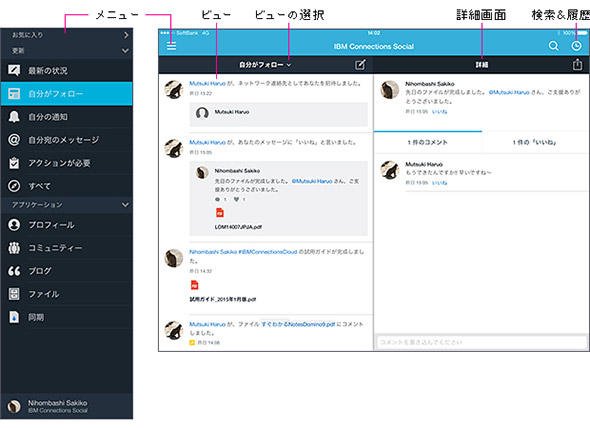Open アクションが必要 menu item
The width and height of the screenshot is (590, 428).
pos(67,163)
